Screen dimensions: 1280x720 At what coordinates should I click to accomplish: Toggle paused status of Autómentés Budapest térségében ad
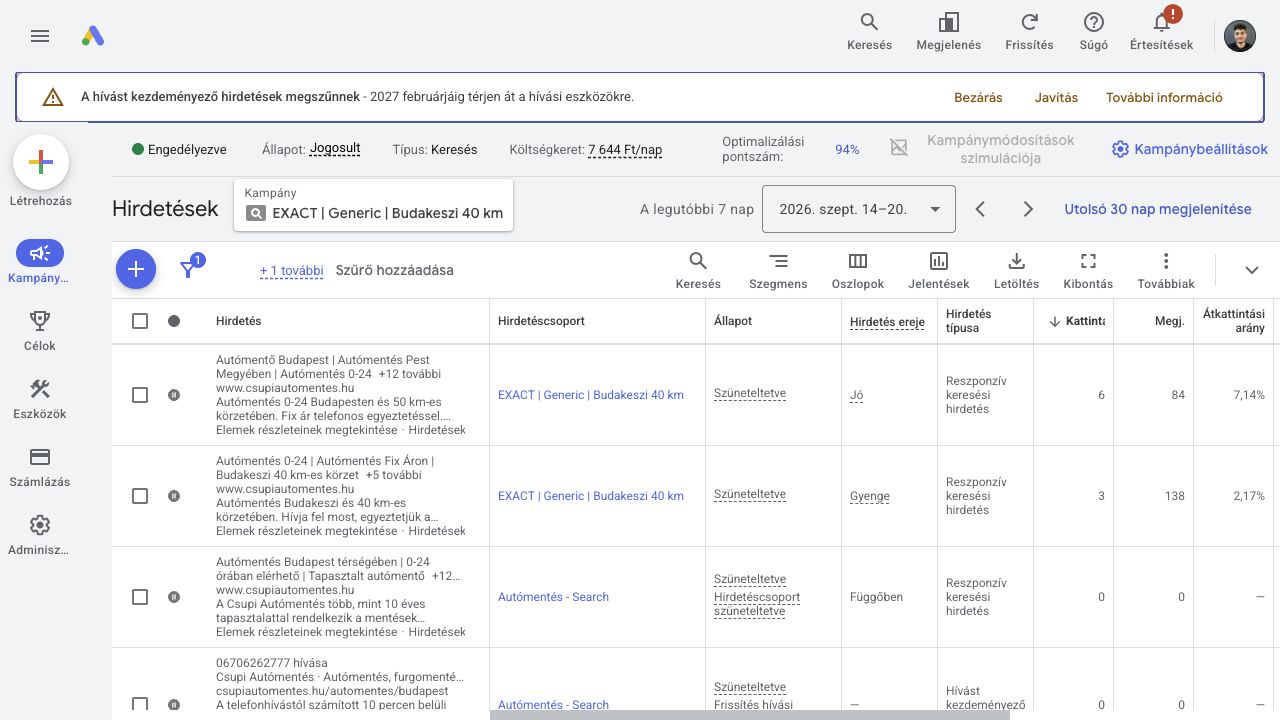174,597
